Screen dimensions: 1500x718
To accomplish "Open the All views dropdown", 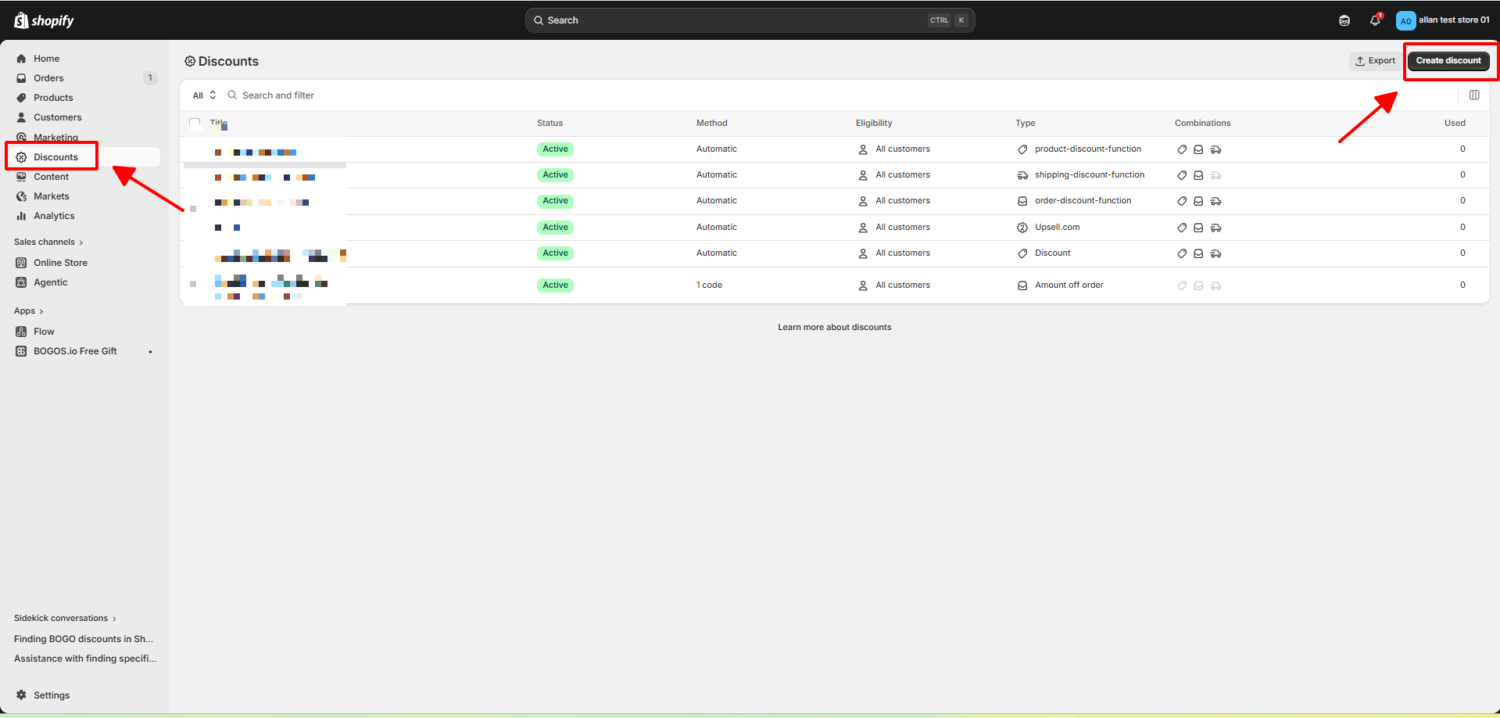I will (x=204, y=95).
